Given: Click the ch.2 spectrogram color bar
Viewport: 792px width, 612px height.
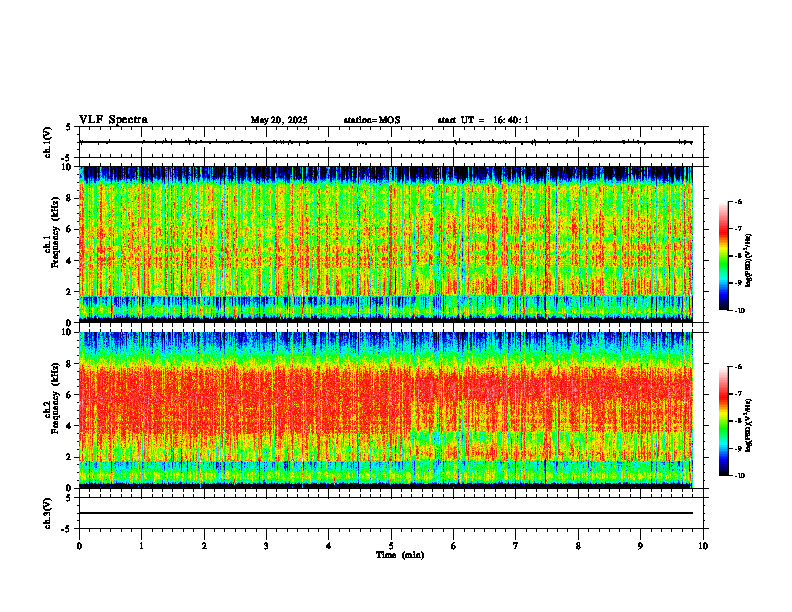Looking at the screenshot, I should point(723,421).
